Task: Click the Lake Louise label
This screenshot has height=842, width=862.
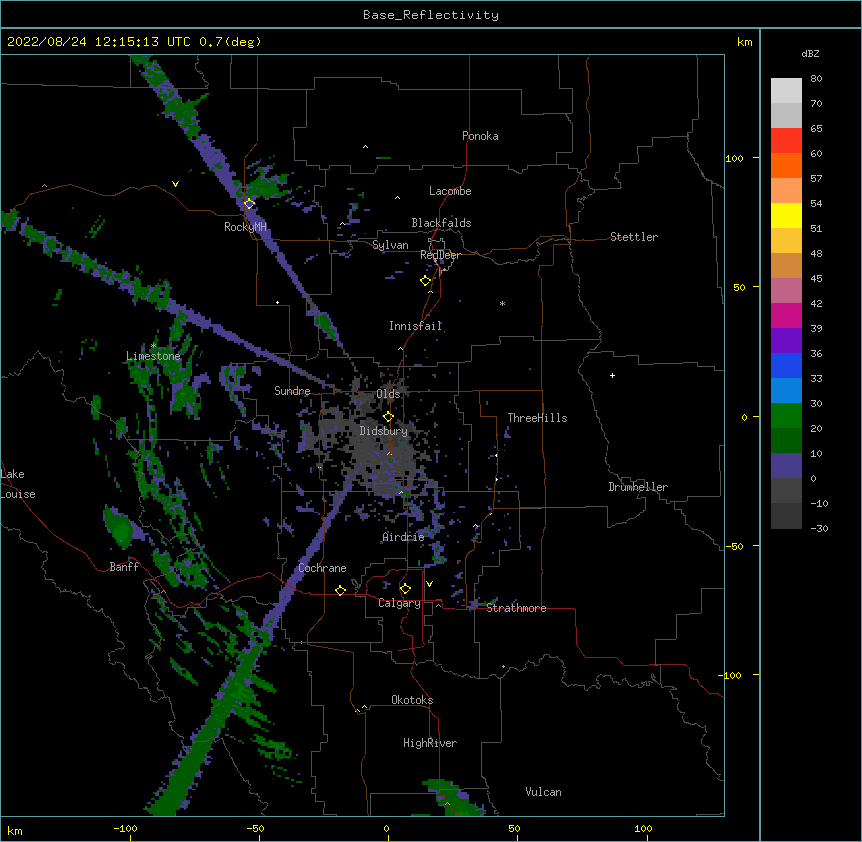Action: (x=17, y=484)
